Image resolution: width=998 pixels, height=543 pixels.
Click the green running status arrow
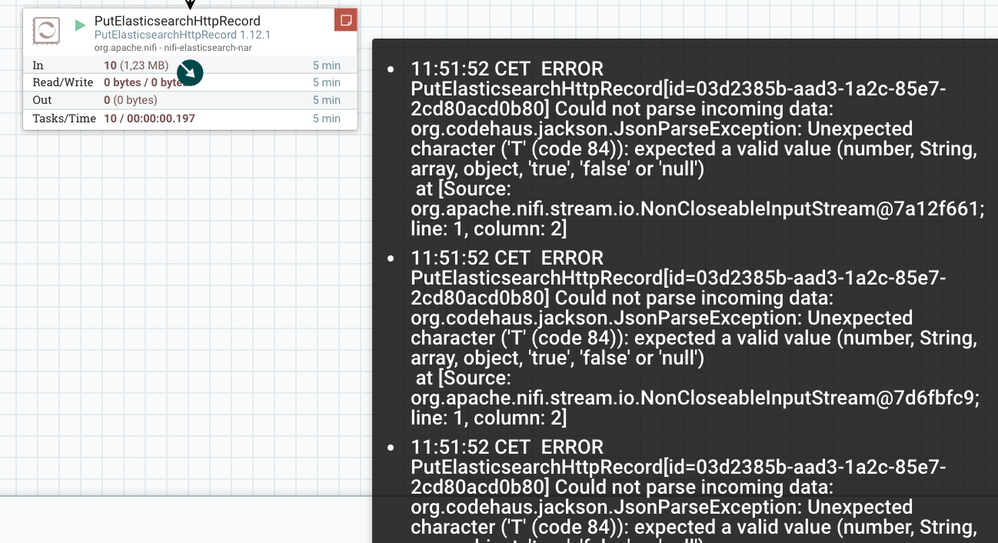coord(80,25)
